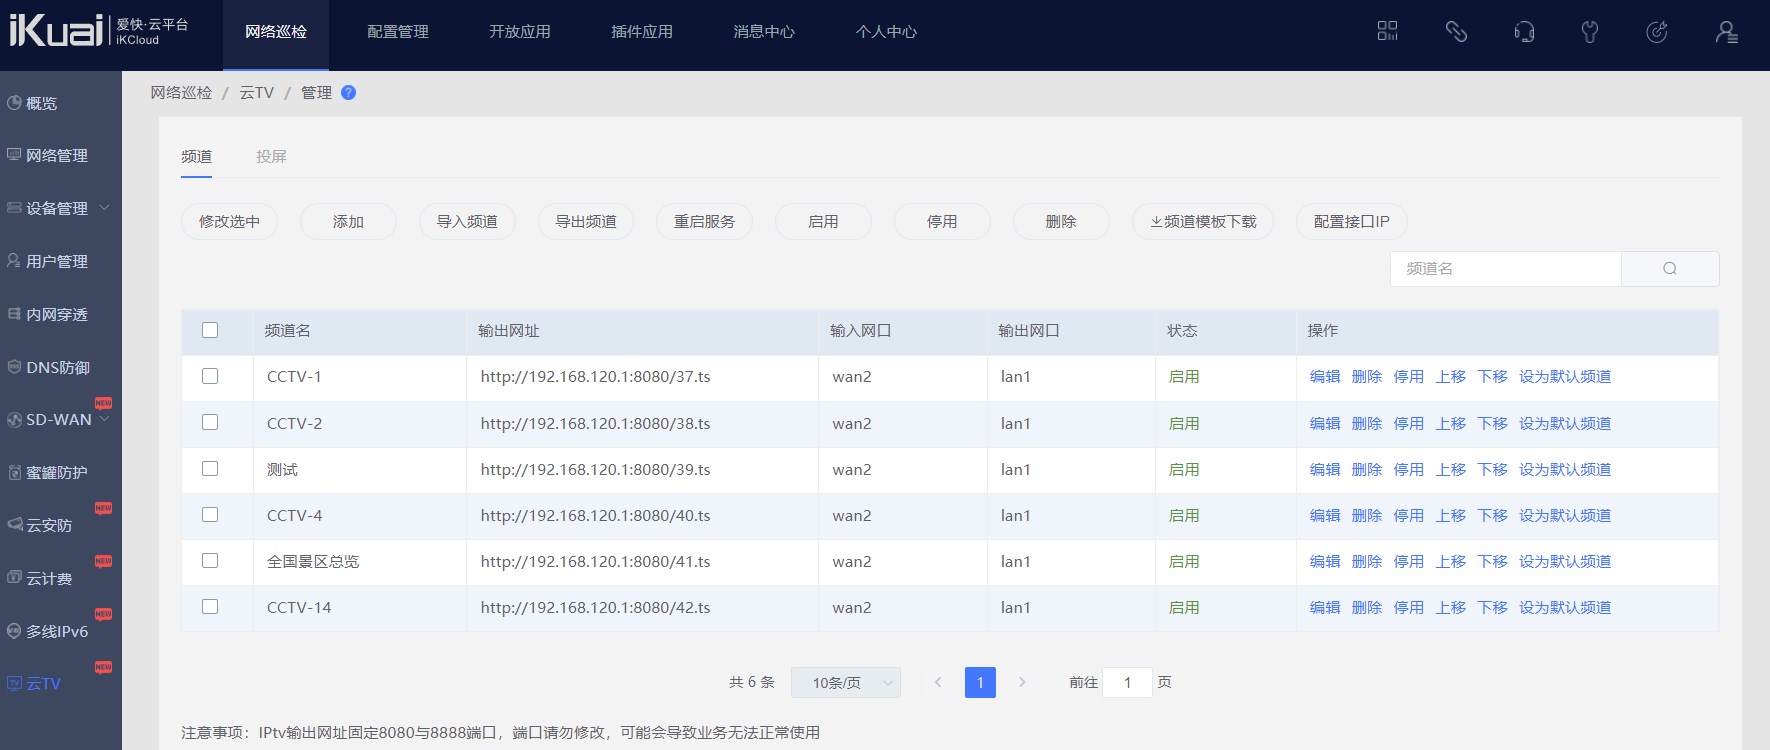
Task: Open the 10条/页 page size dropdown
Action: point(846,682)
